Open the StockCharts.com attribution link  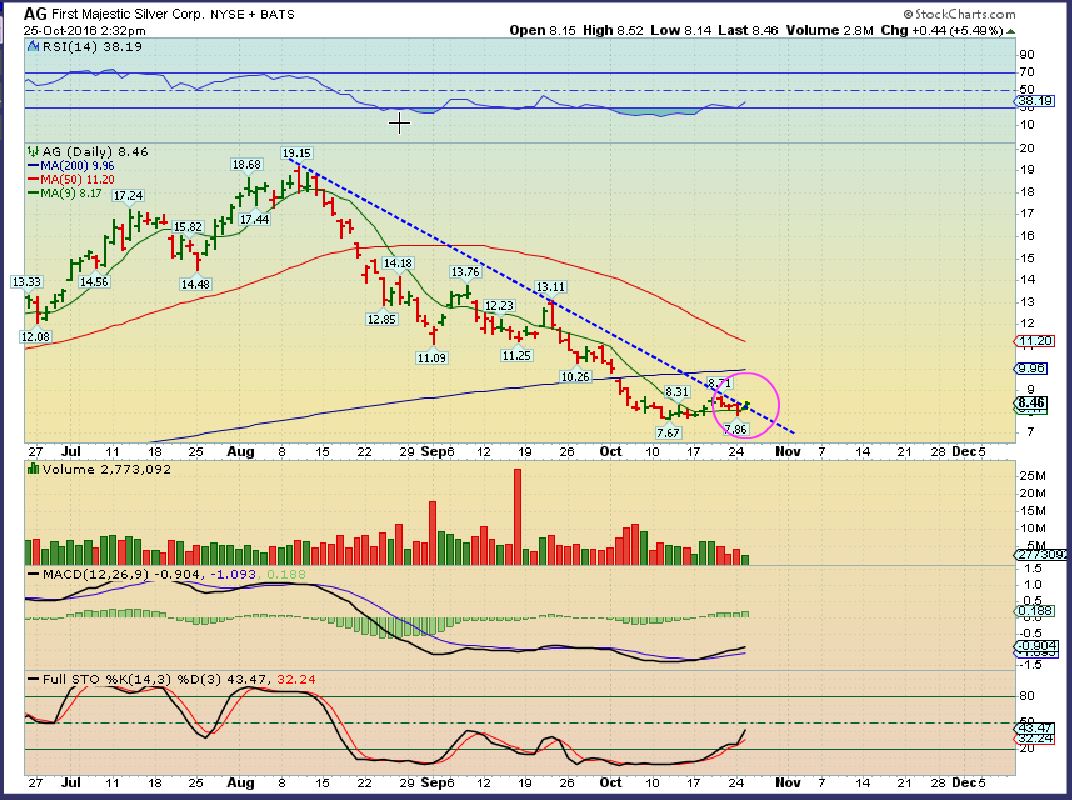click(x=959, y=14)
